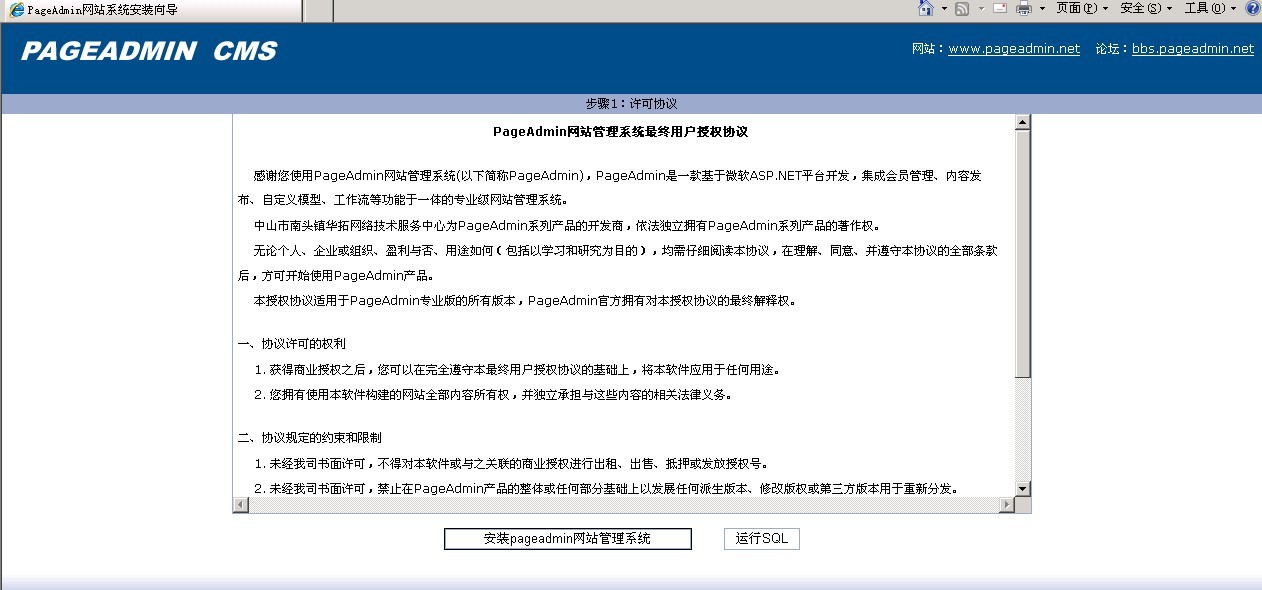Open the 安全(S) menu
Image resolution: width=1262 pixels, height=590 pixels.
click(x=1140, y=8)
